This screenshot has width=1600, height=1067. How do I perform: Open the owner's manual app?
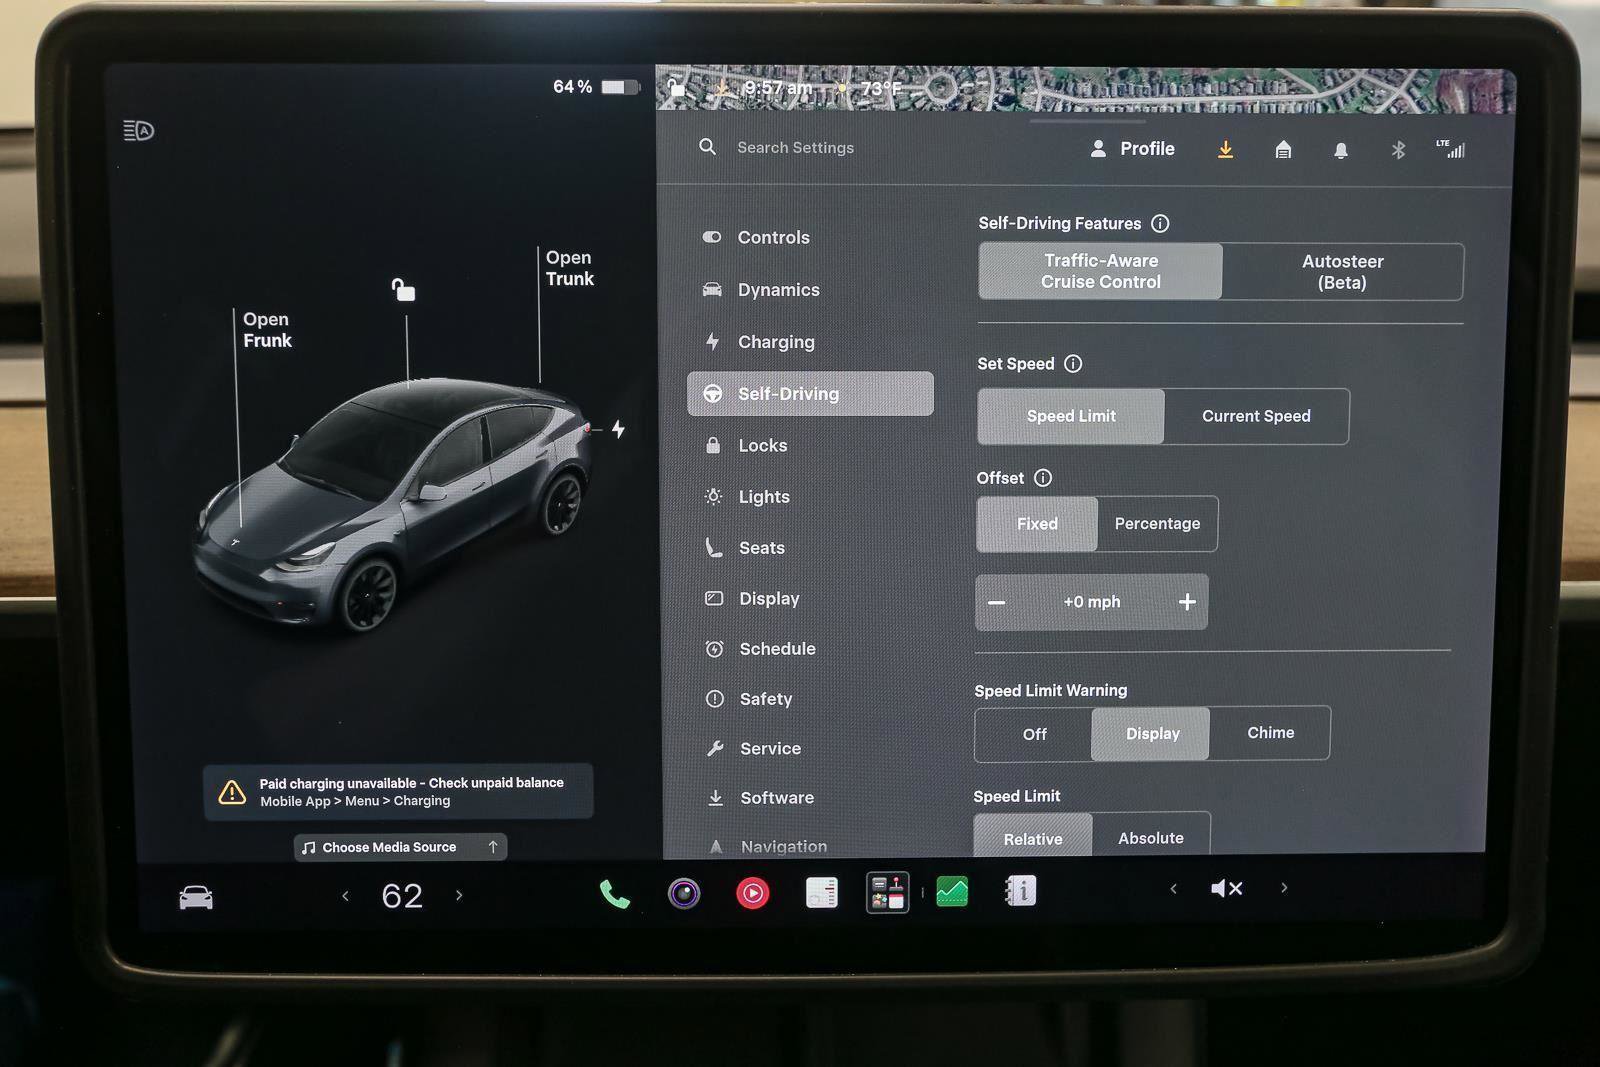(1020, 890)
